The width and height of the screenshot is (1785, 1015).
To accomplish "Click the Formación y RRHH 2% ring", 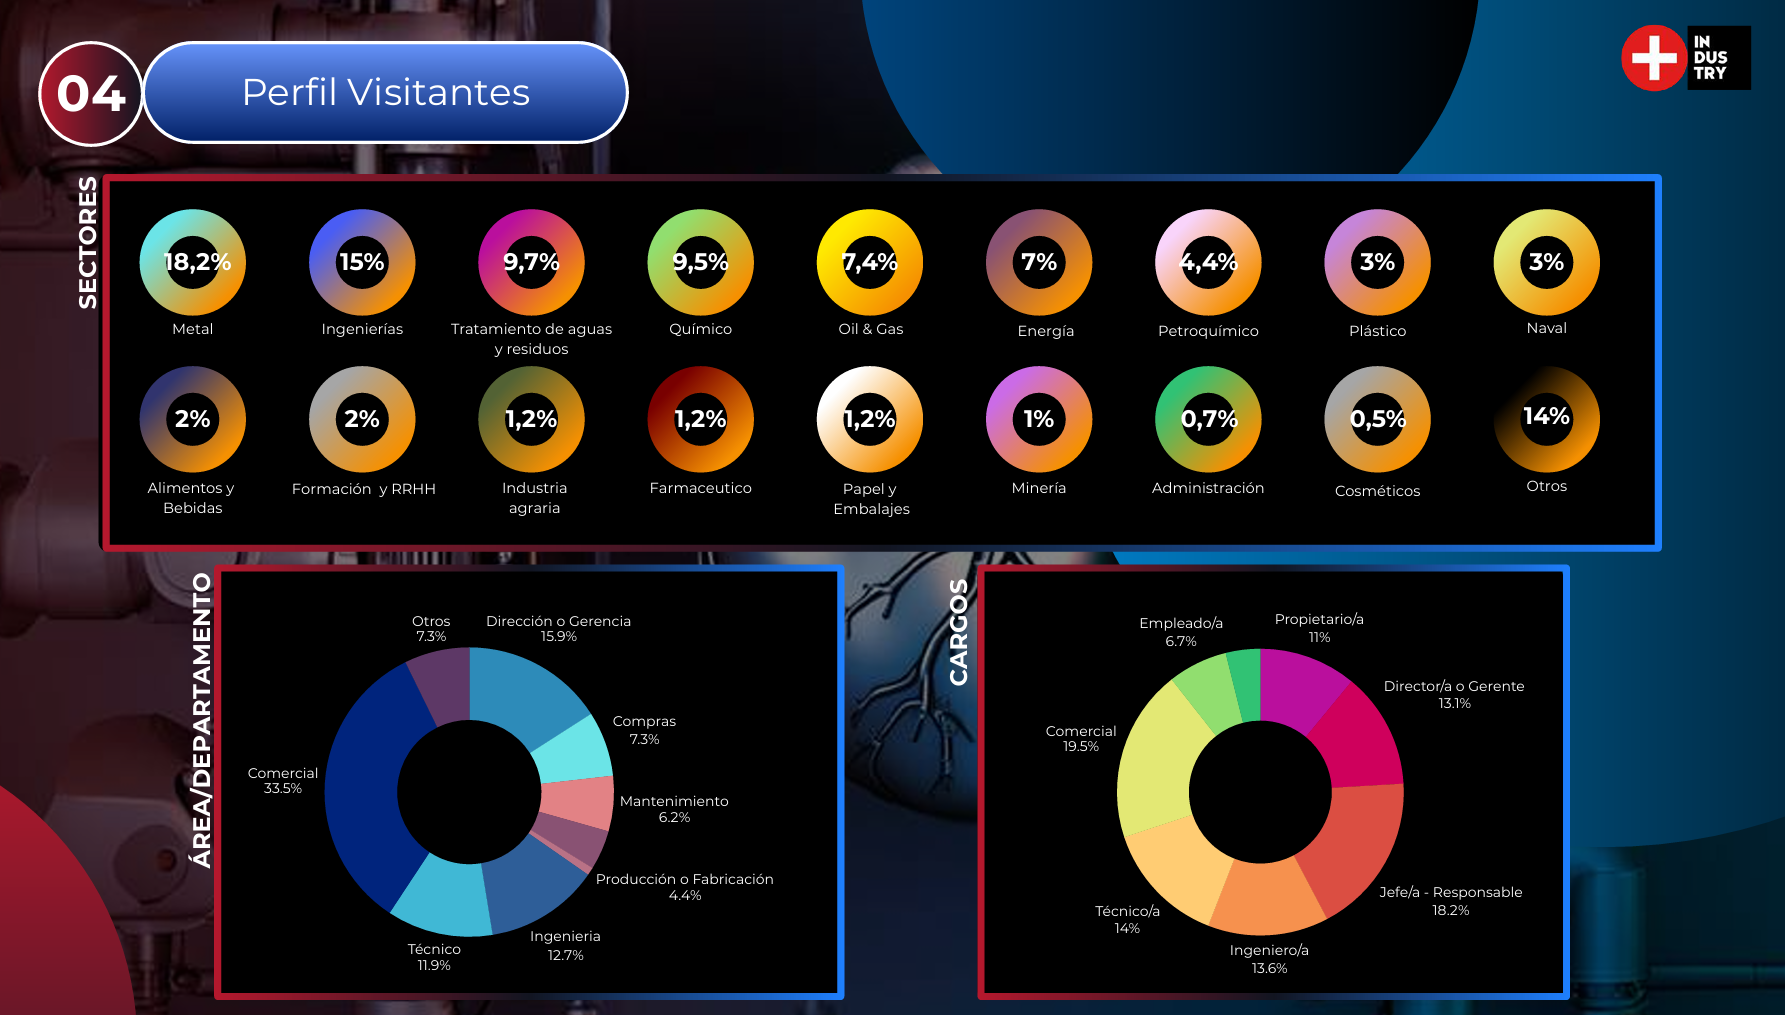I will [x=362, y=419].
